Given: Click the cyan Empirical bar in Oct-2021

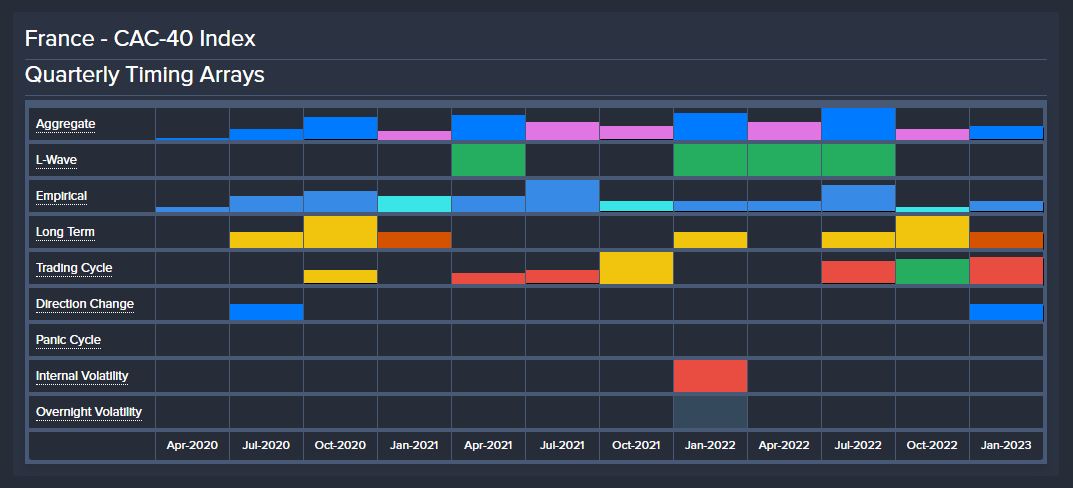Looking at the screenshot, I should (636, 206).
